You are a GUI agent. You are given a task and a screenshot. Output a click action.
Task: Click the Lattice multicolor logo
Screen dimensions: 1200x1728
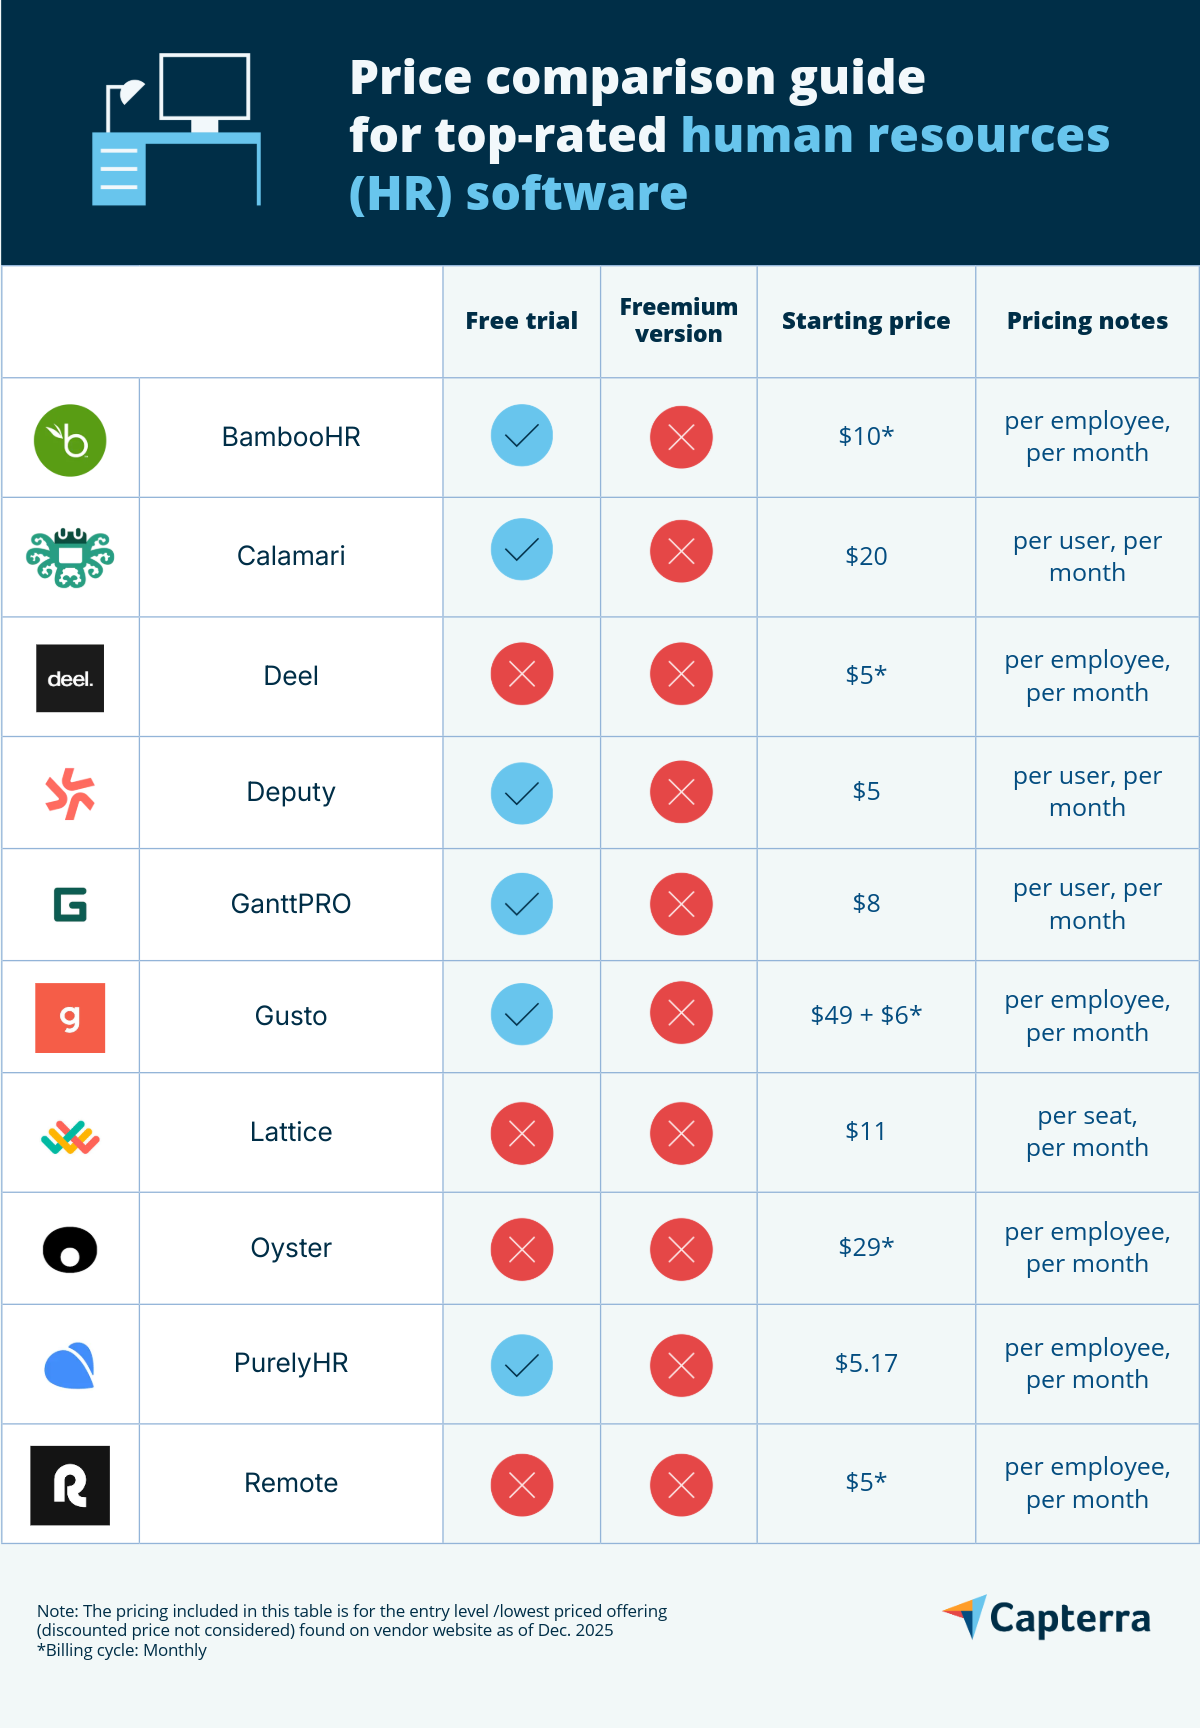click(70, 1137)
